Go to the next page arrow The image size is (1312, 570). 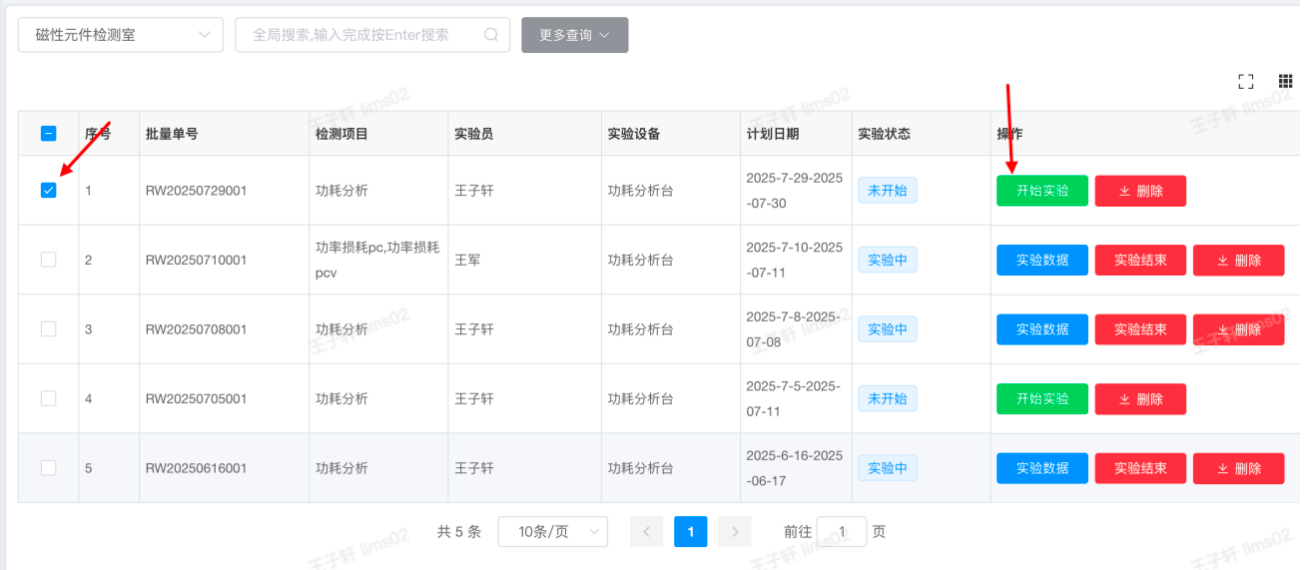(735, 532)
